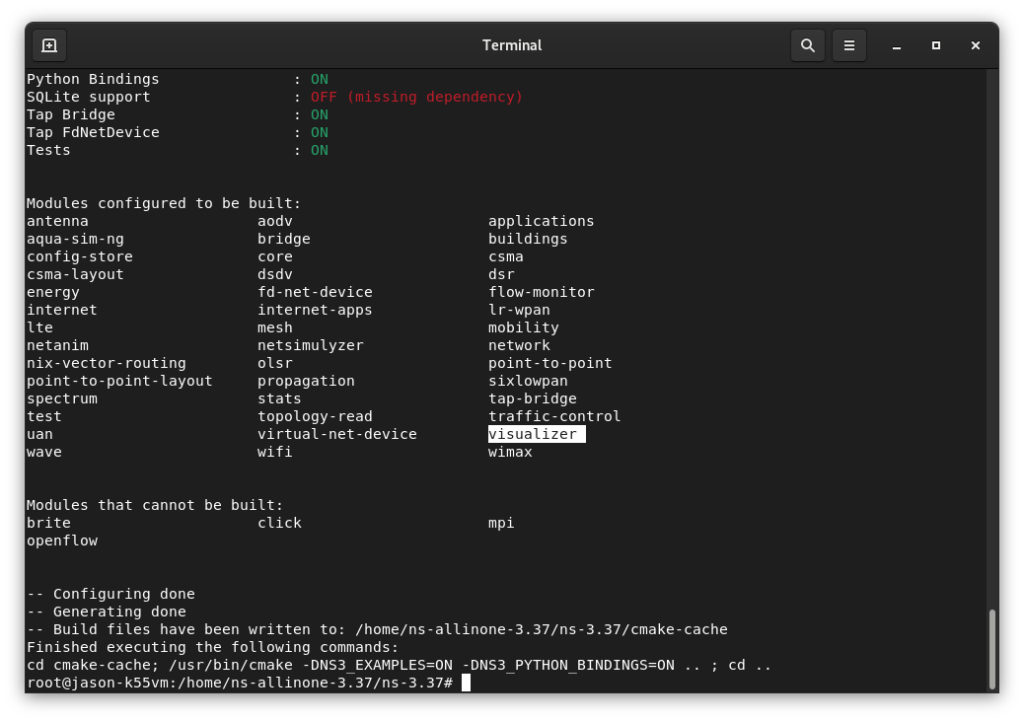The image size is (1024, 721).
Task: Open the terminal search tool
Action: pyautogui.click(x=807, y=45)
